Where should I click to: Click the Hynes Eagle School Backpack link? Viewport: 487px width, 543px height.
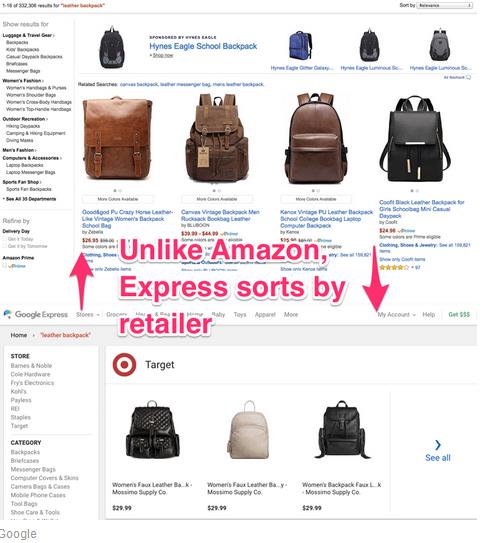click(203, 46)
